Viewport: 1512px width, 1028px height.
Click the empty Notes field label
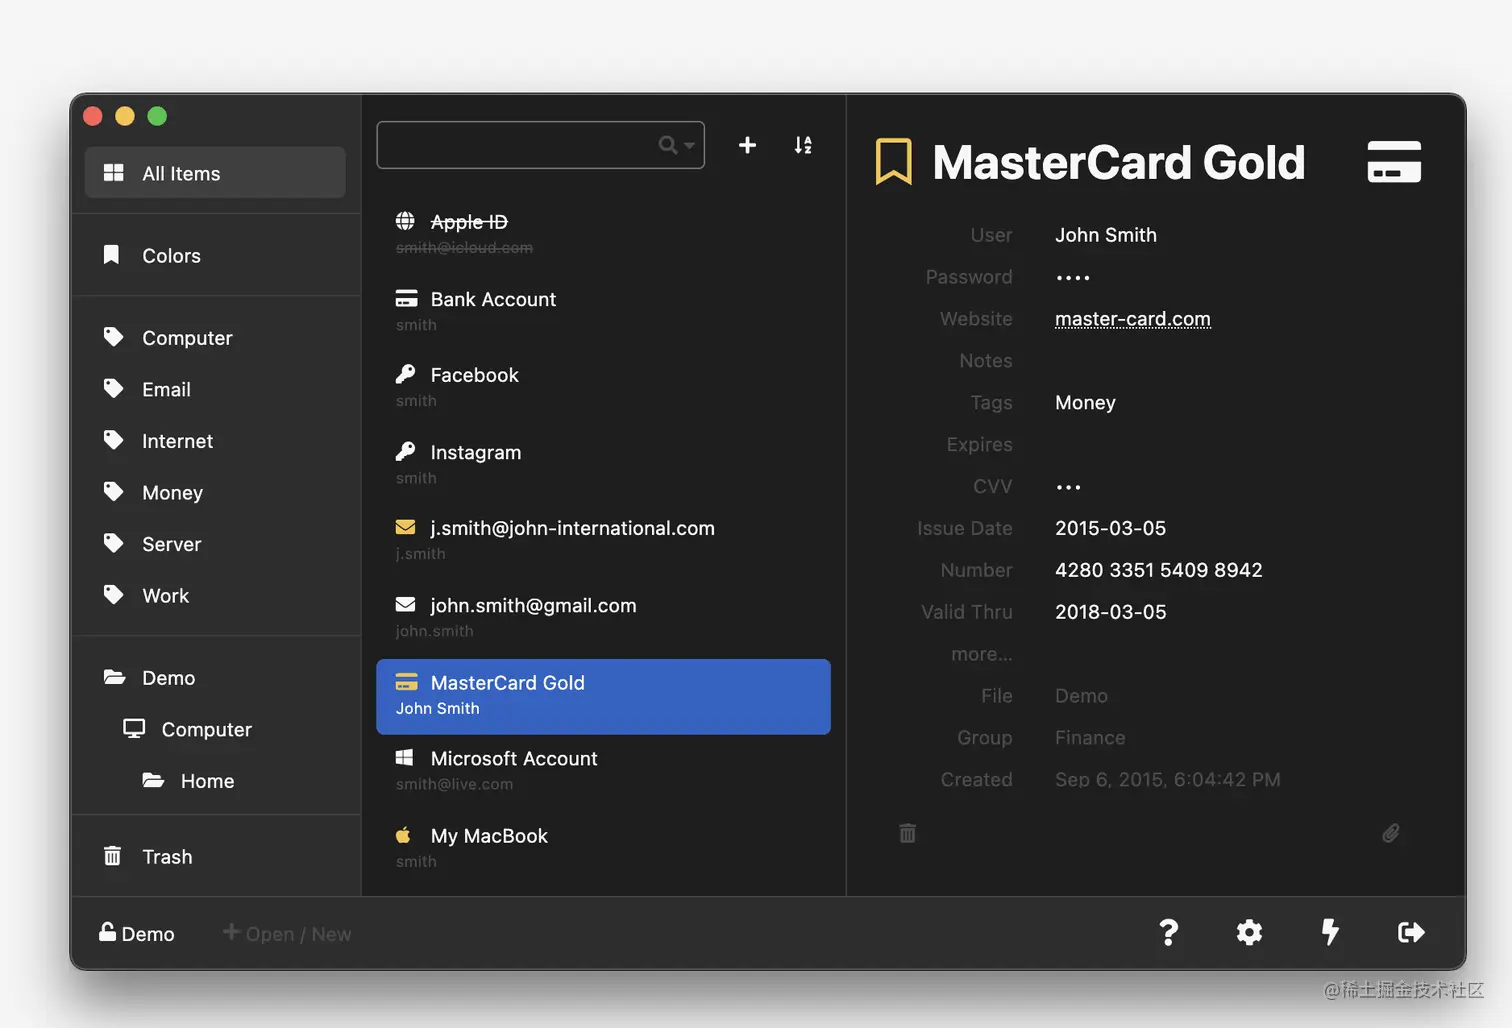click(985, 361)
